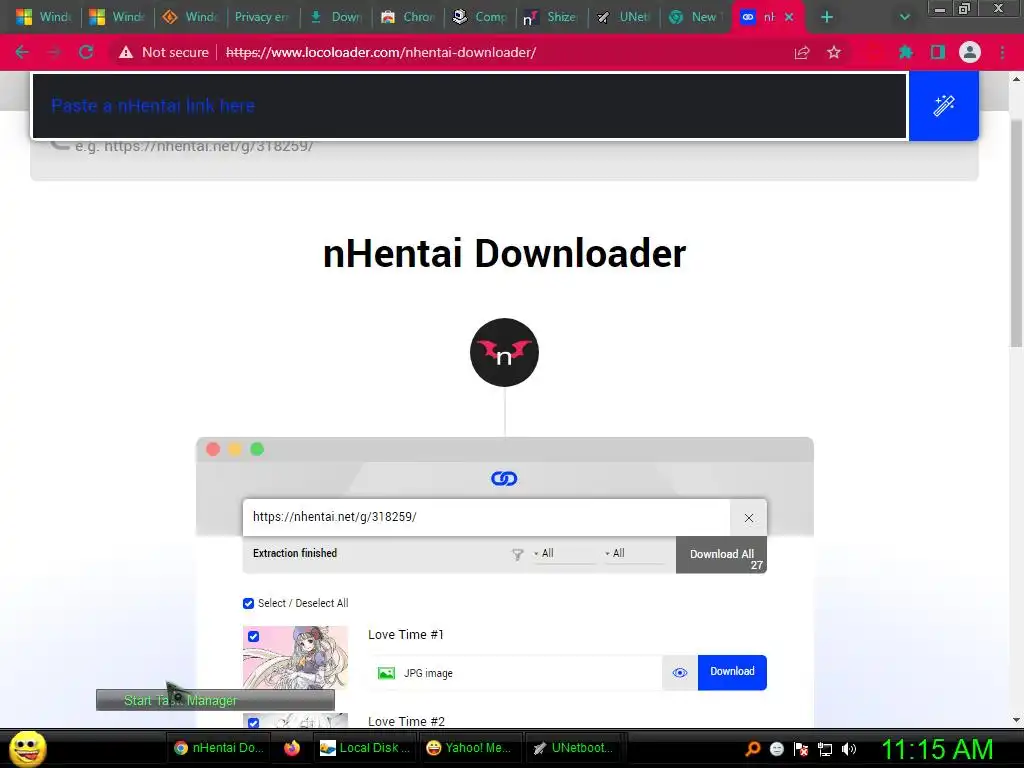1024x768 pixels.
Task: Preview Love Time #1 with the eye icon
Action: pyautogui.click(x=680, y=673)
